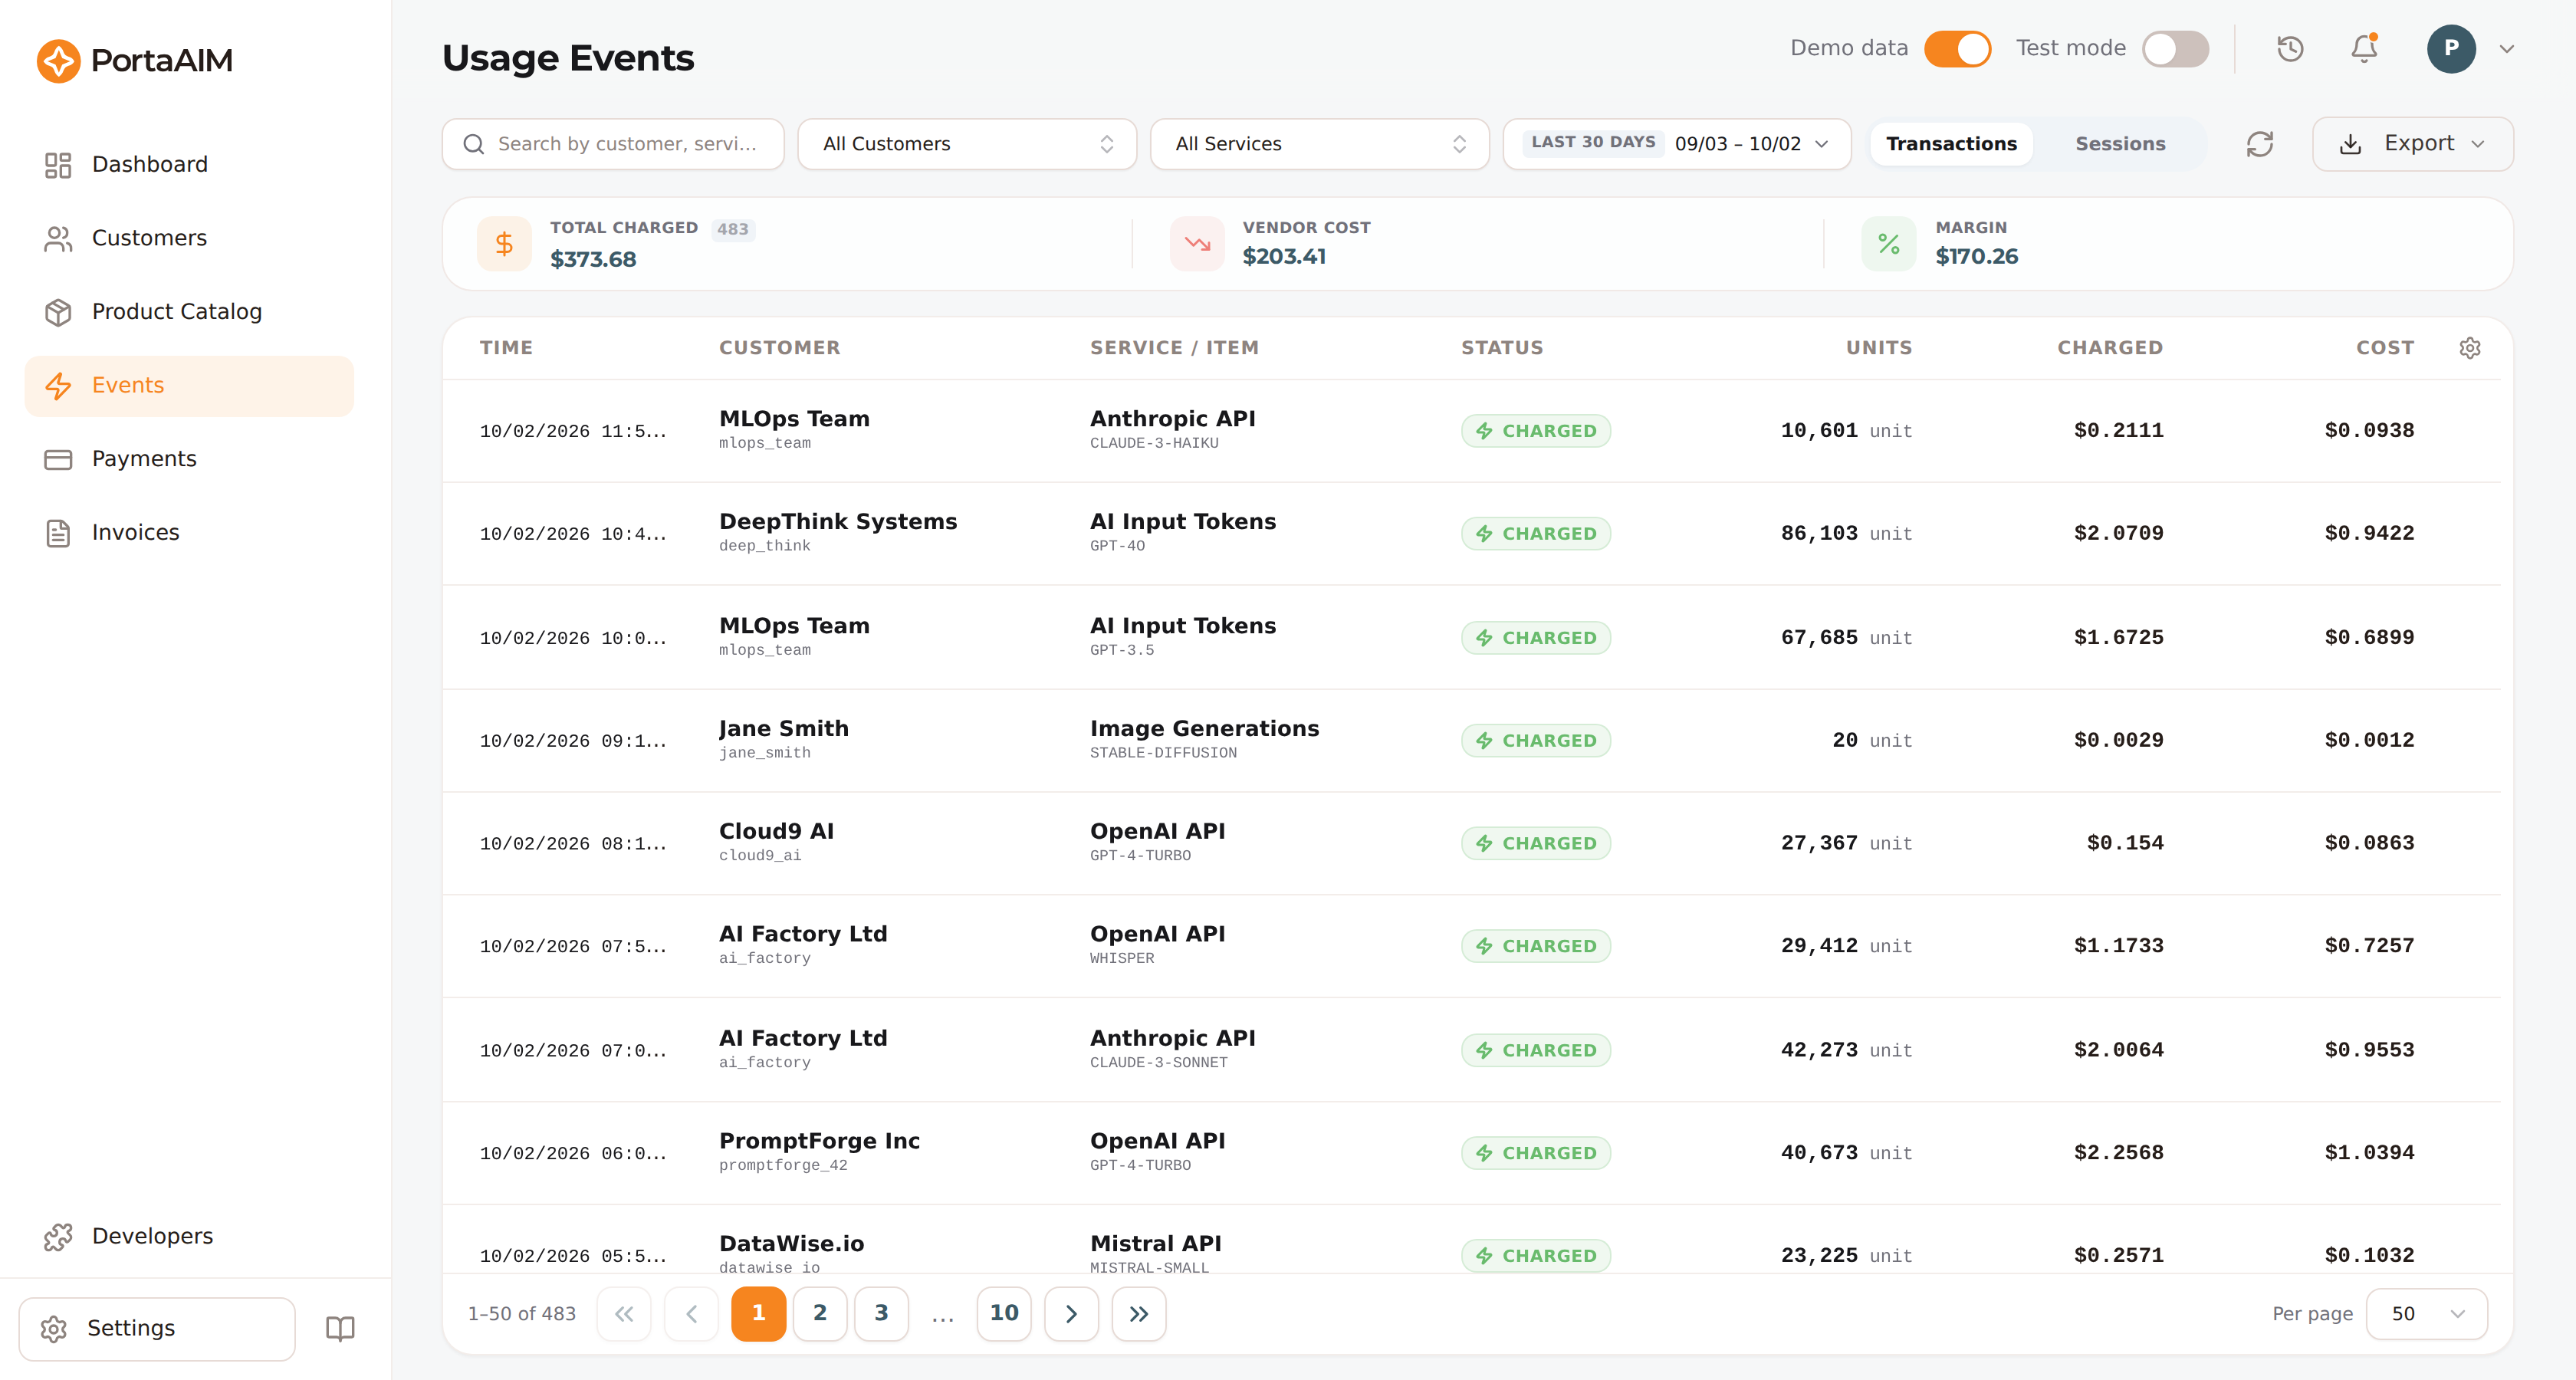This screenshot has height=1380, width=2576.
Task: Click the user avatar P
Action: click(2451, 48)
